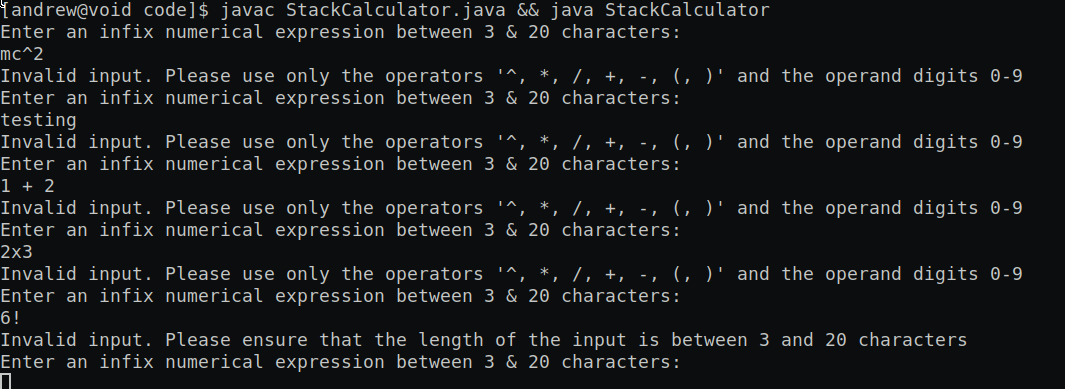
Task: Click the input line '1 + 2'
Action: (28, 186)
